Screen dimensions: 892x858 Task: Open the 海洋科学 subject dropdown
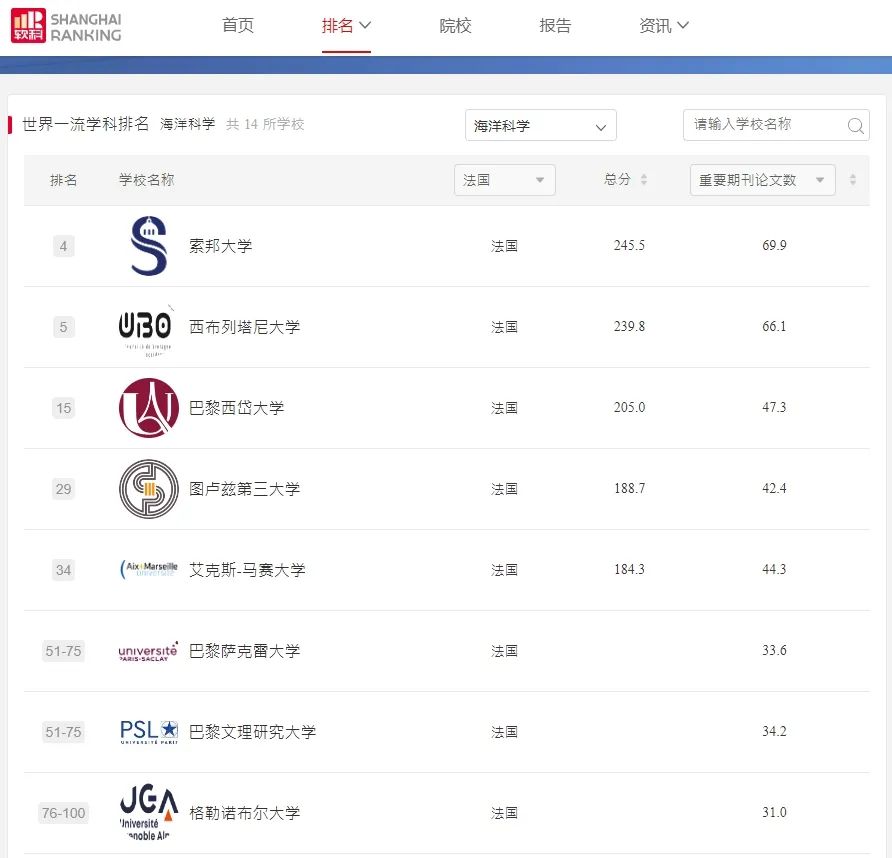pyautogui.click(x=540, y=125)
